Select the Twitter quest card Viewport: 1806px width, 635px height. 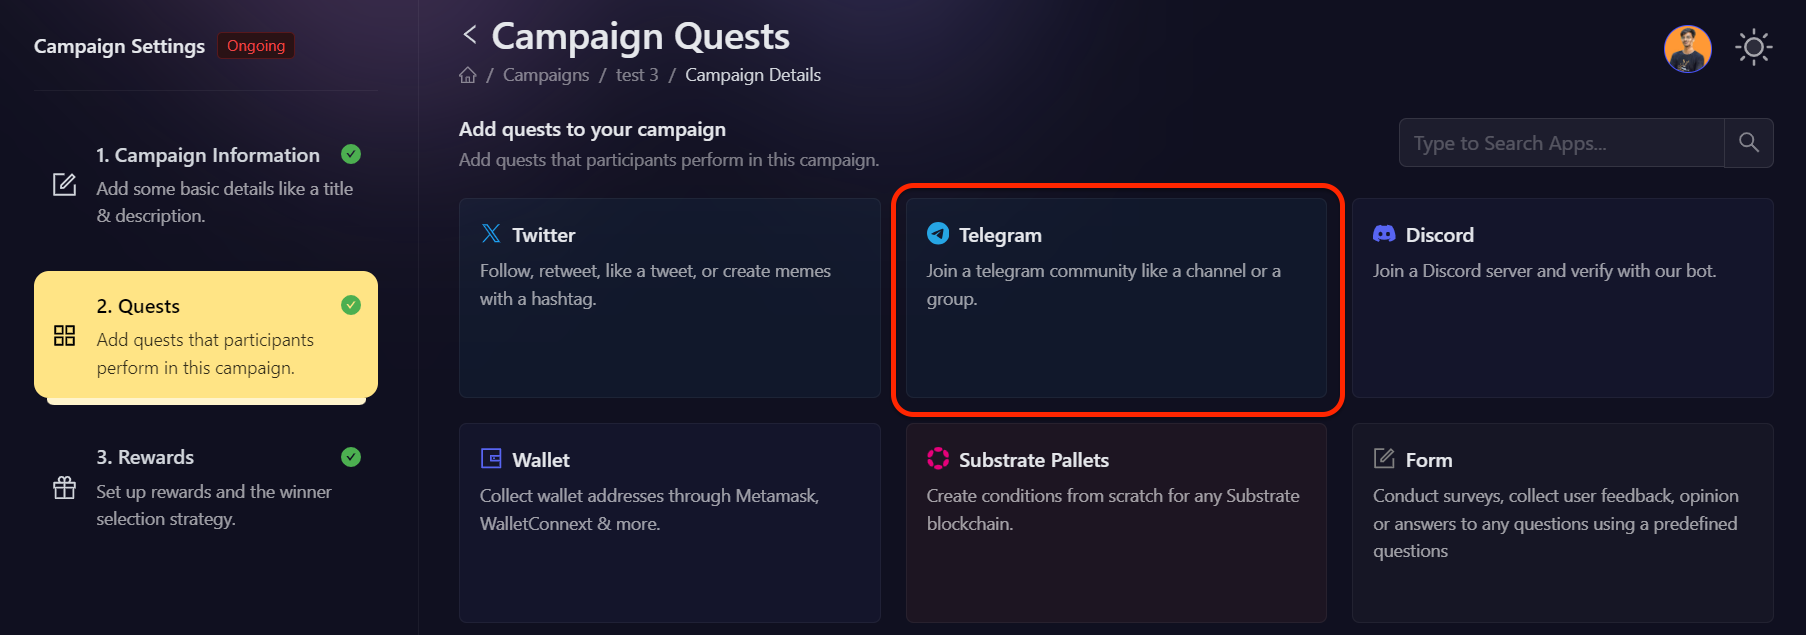point(669,297)
